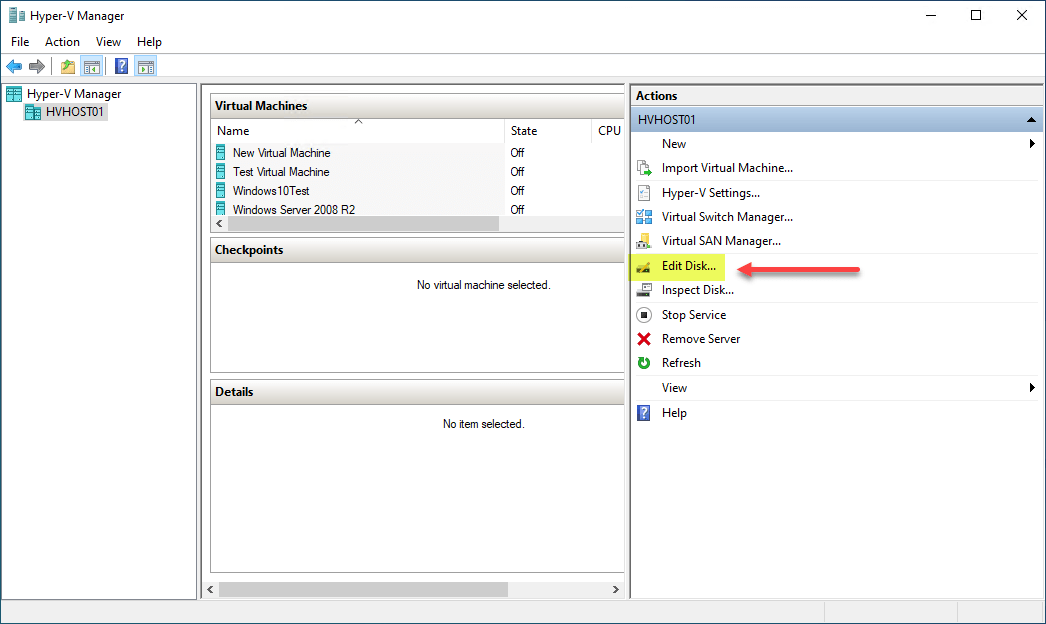
Task: Click the HVHOST01 server icon in tree
Action: (x=33, y=112)
